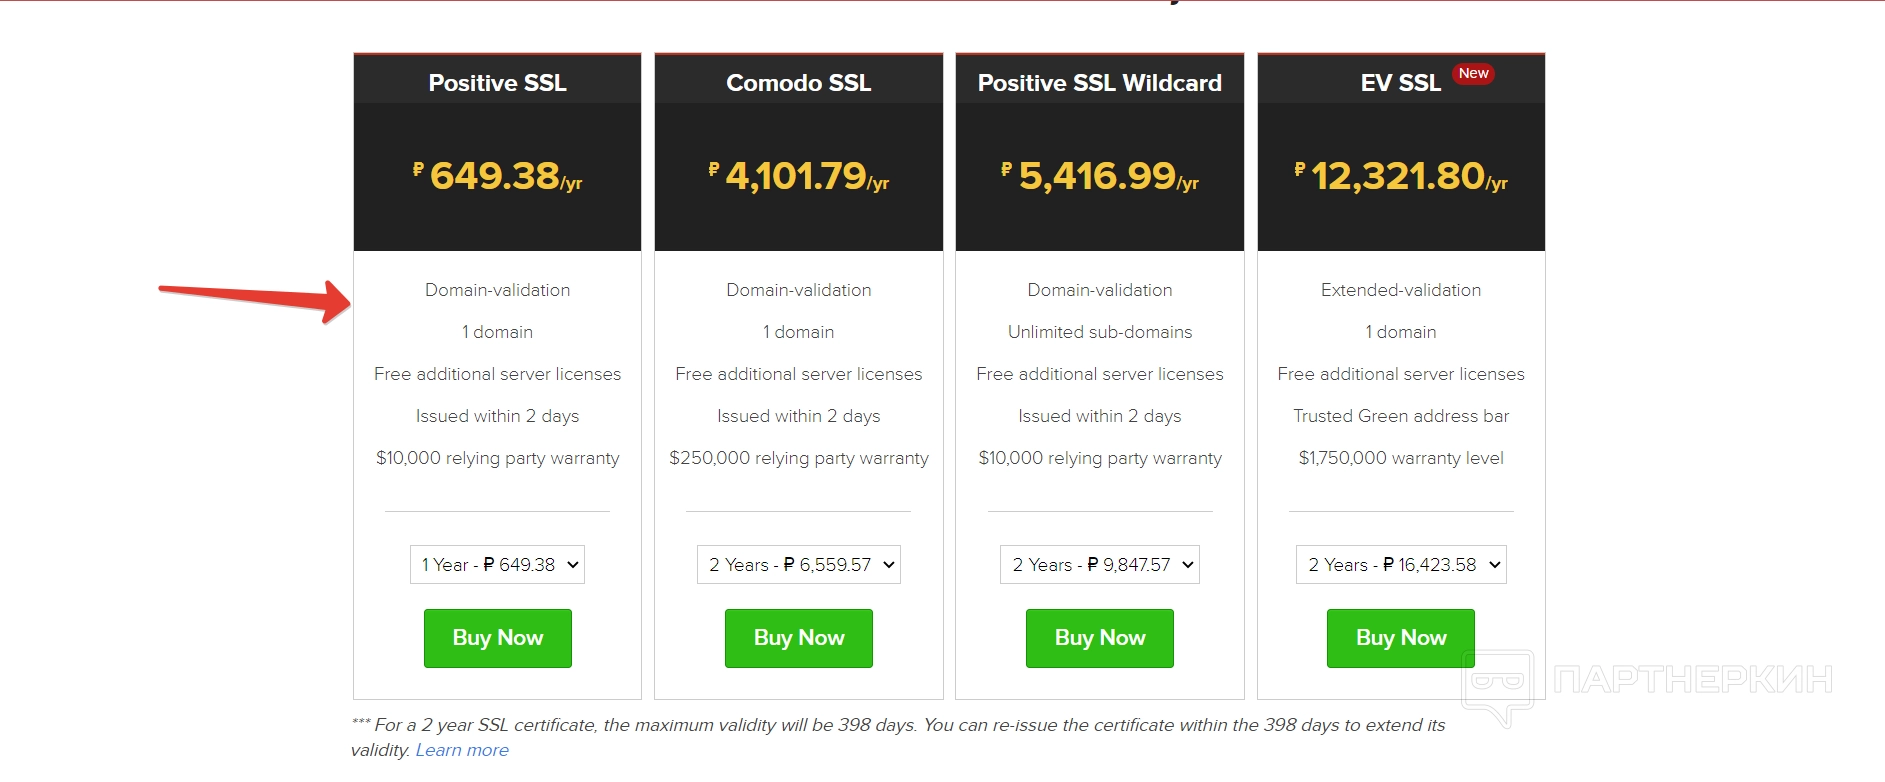Expand the '2 Years - ₱ 6,559.57' dropdown
Image resolution: width=1885 pixels, height=782 pixels.
798,565
